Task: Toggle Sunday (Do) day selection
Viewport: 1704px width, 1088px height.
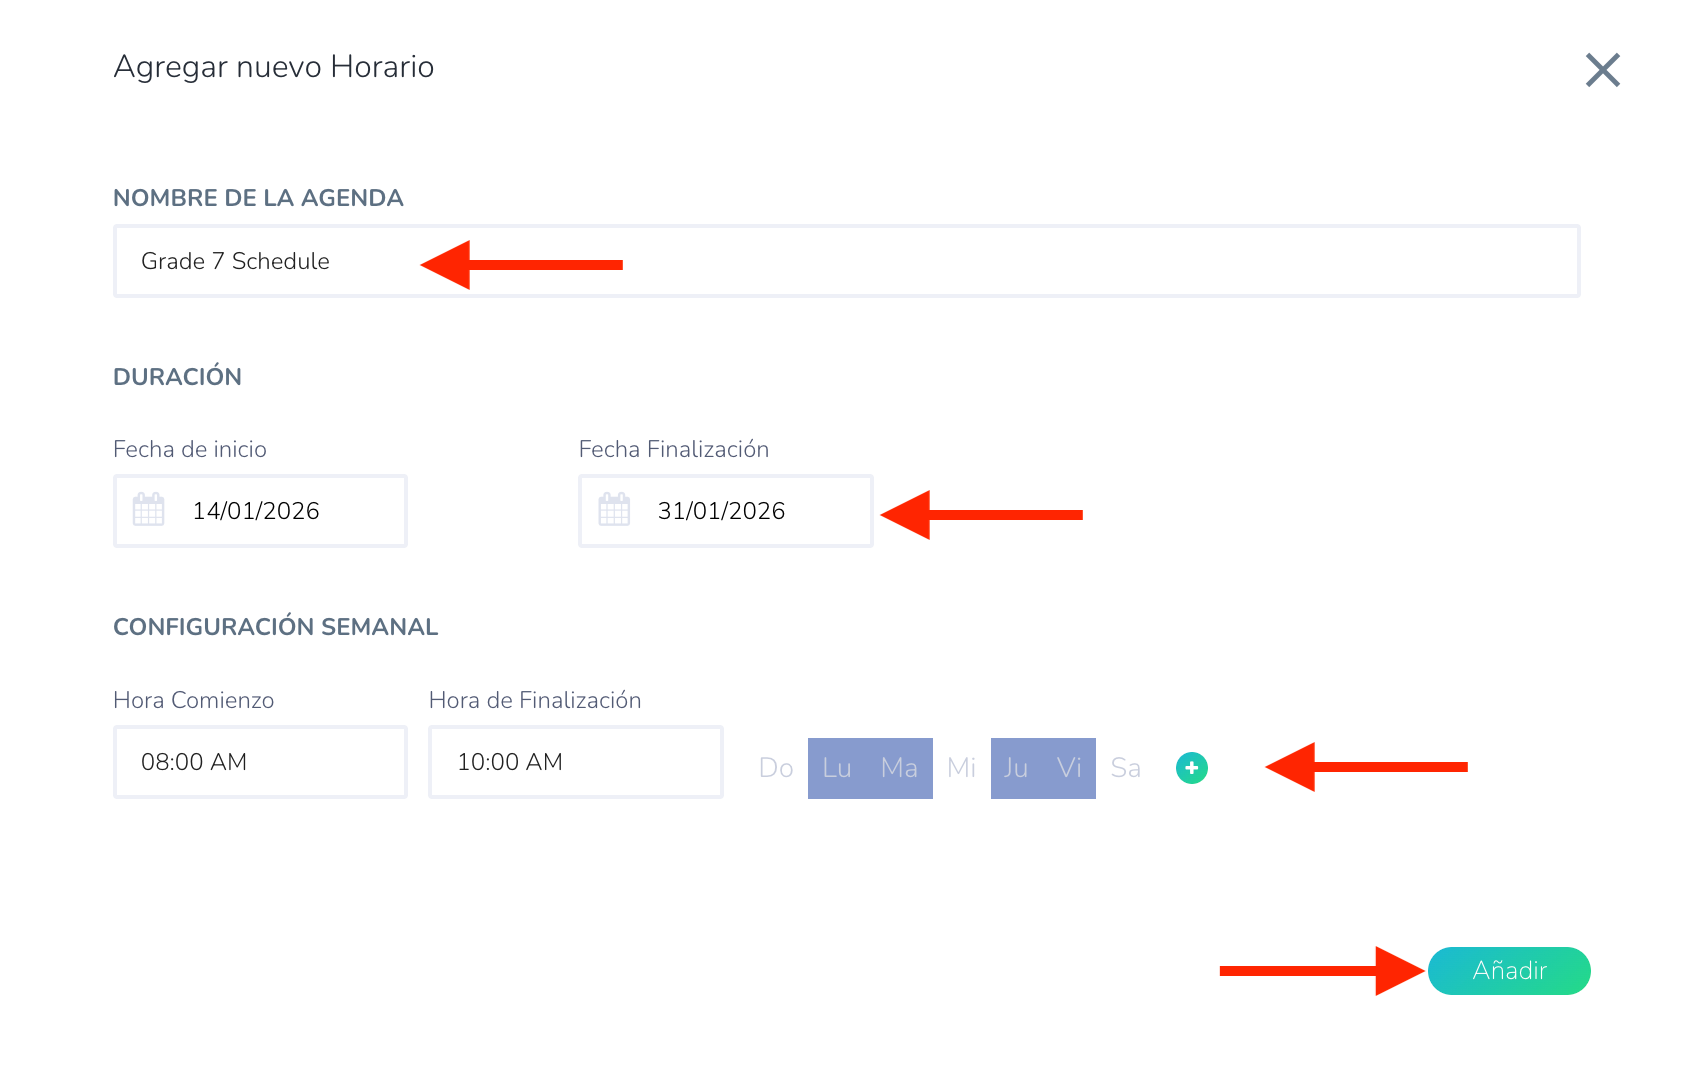Action: pos(776,768)
